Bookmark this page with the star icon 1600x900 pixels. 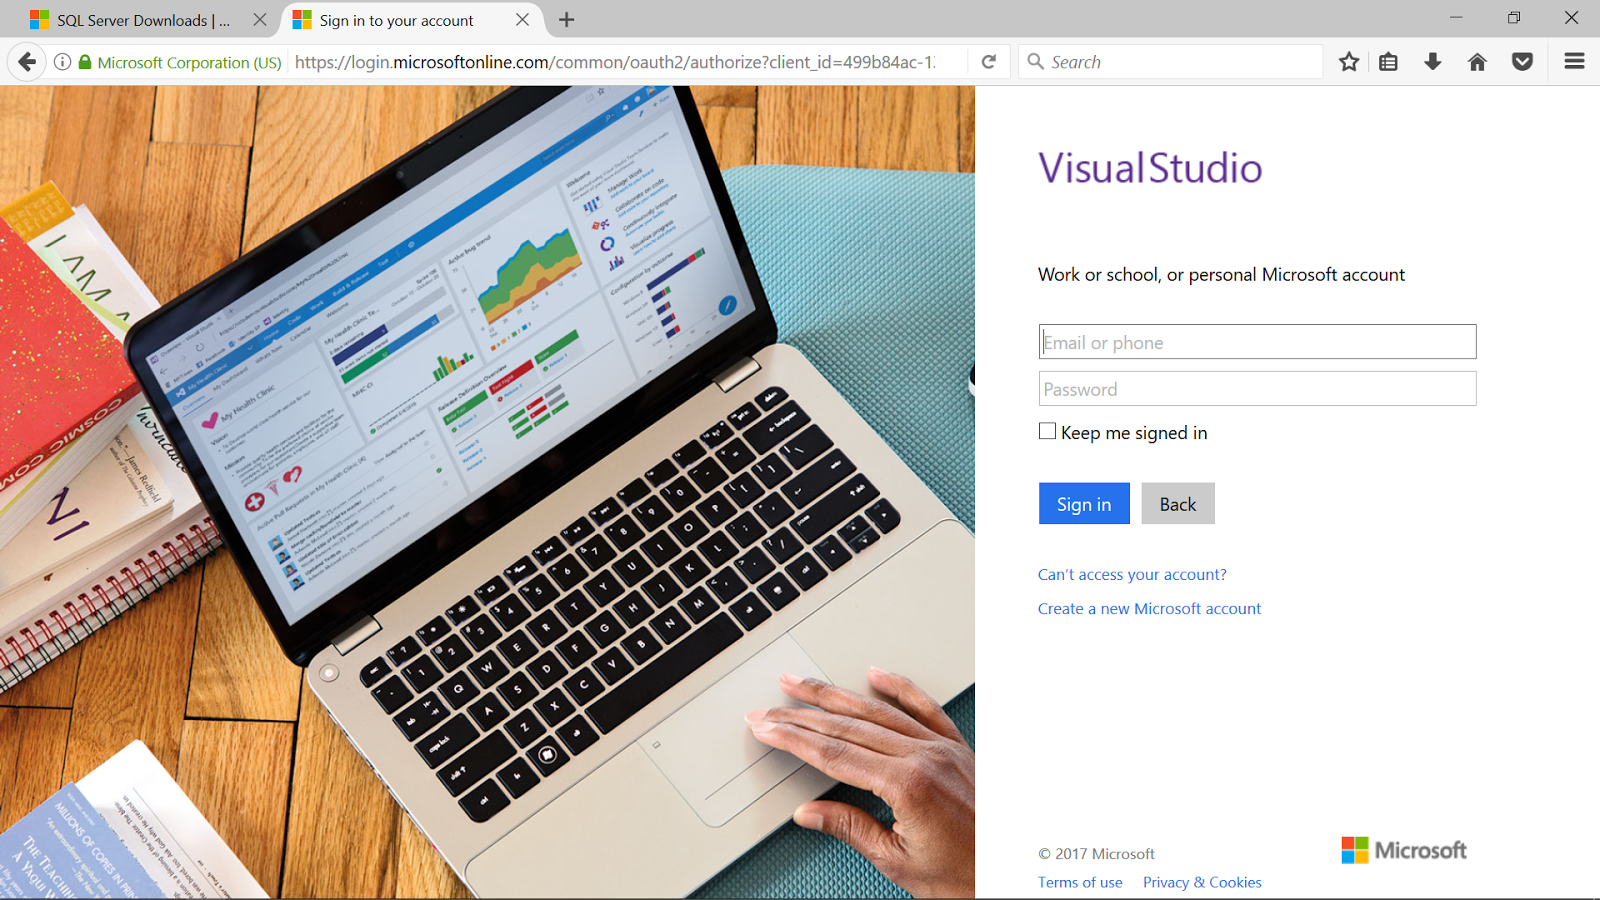click(1348, 61)
